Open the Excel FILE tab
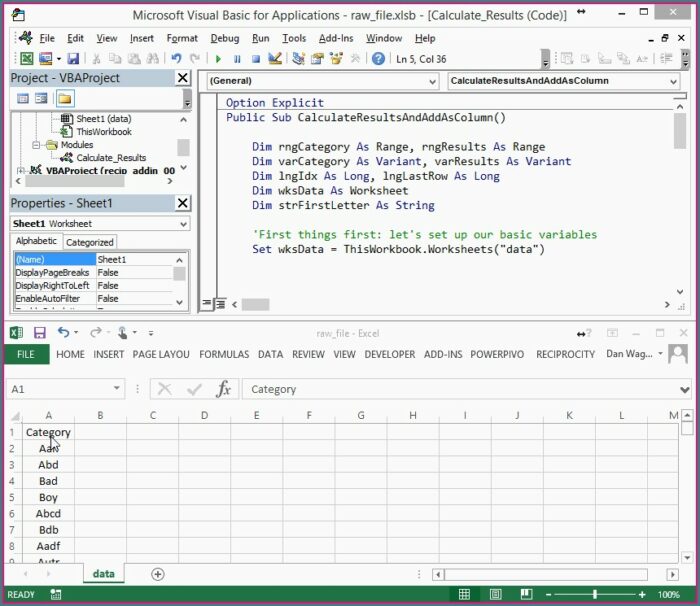 pos(25,354)
